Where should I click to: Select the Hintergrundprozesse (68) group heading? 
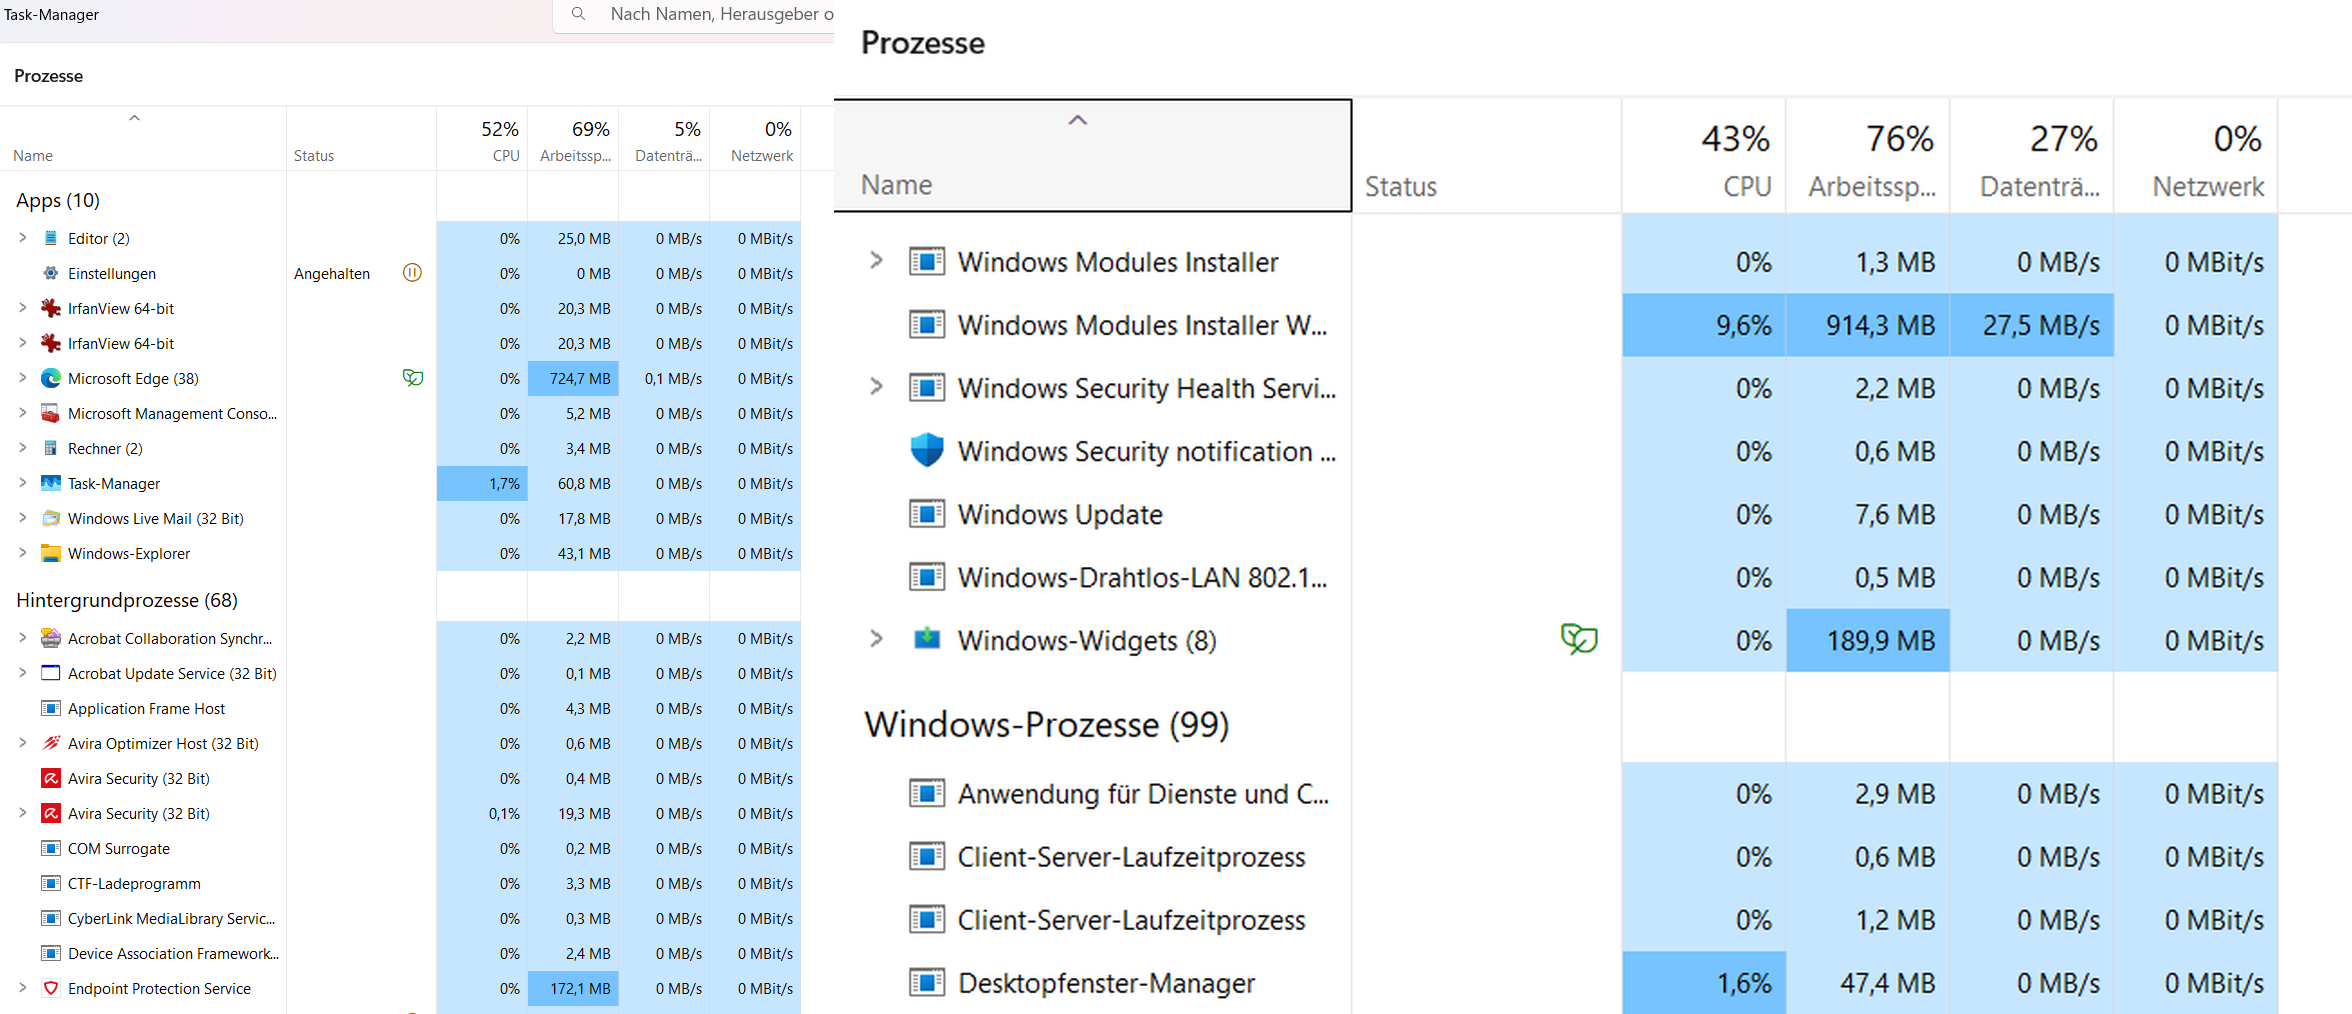127,600
